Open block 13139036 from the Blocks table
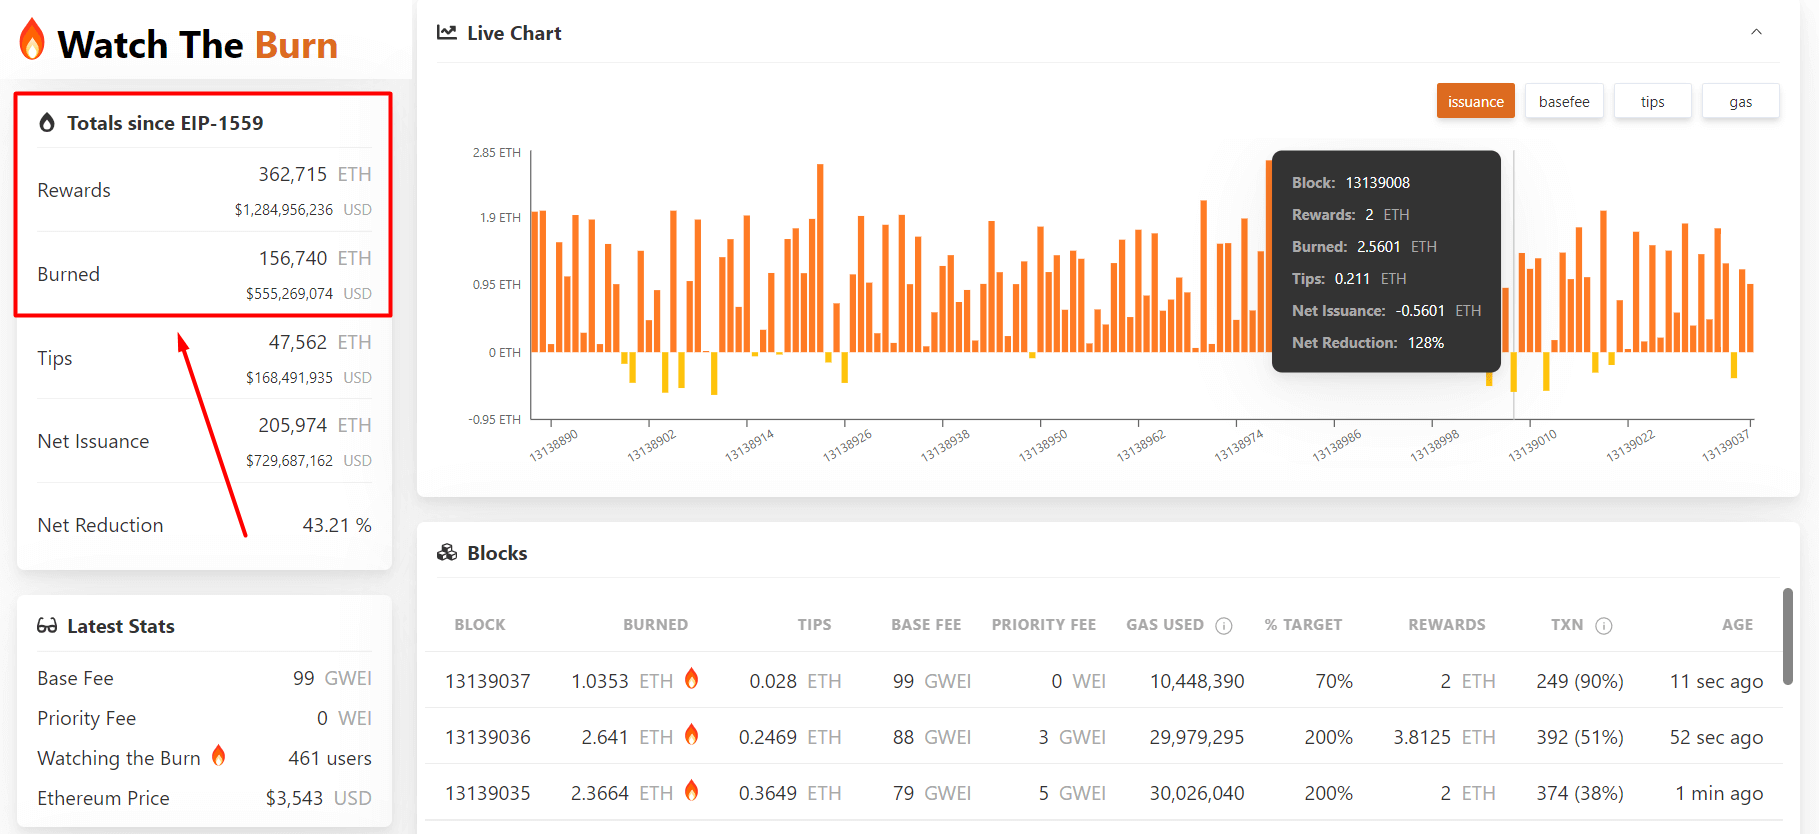The image size is (1819, 834). pyautogui.click(x=488, y=737)
